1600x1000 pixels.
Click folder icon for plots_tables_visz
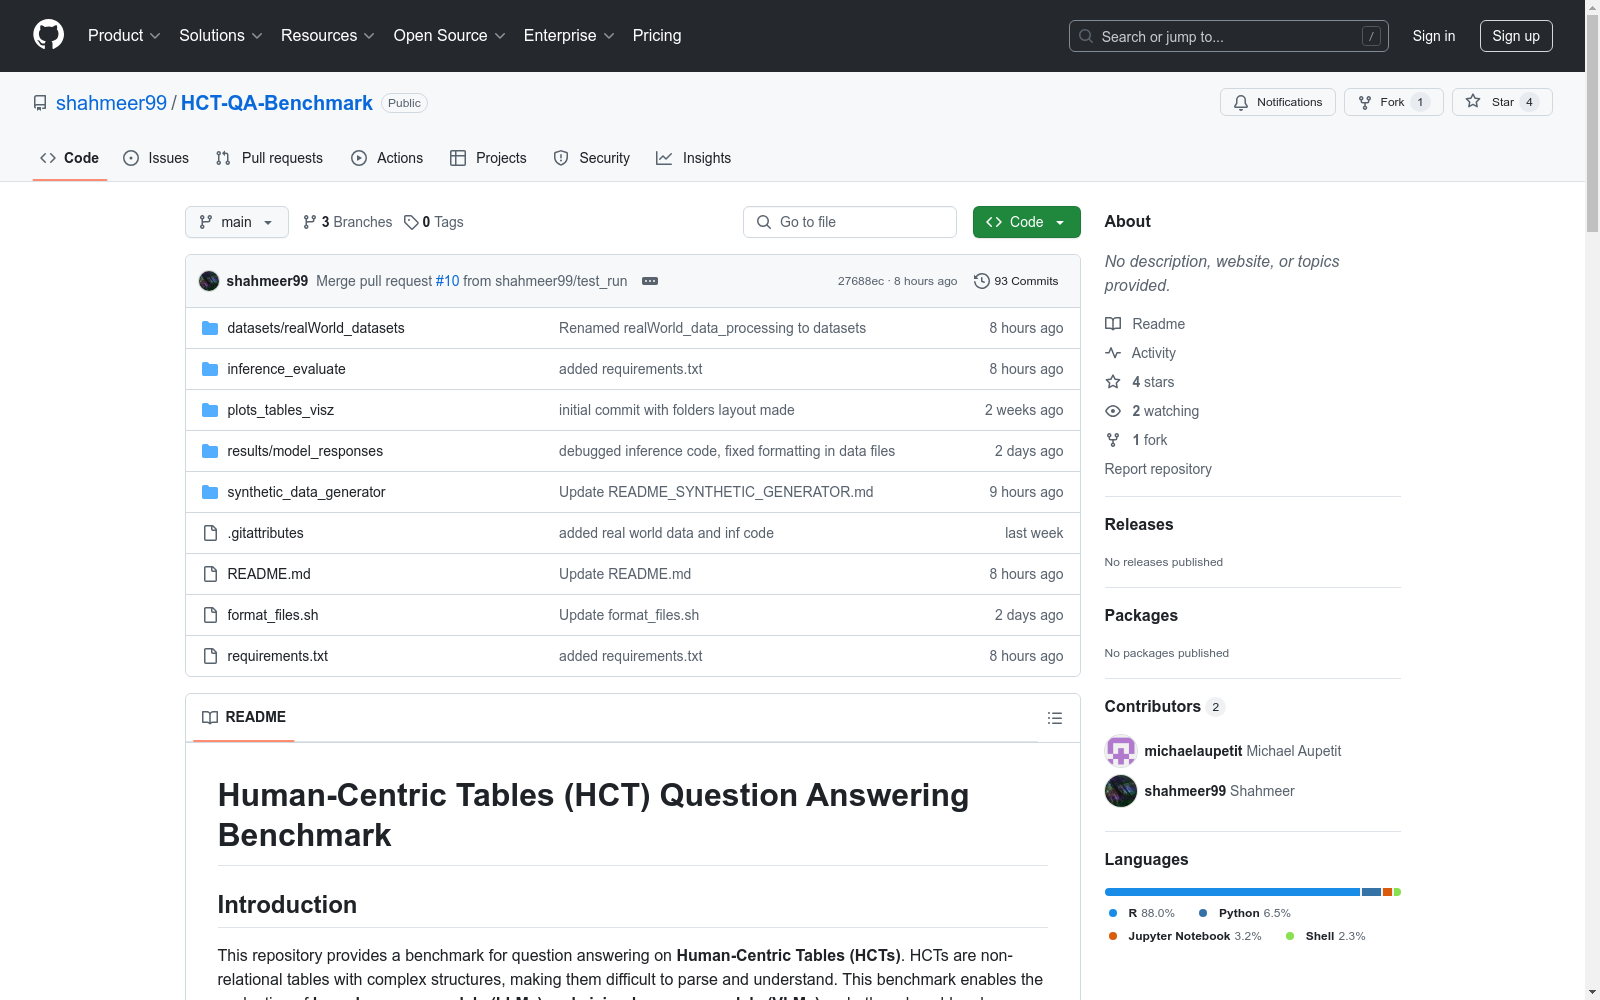(x=210, y=410)
